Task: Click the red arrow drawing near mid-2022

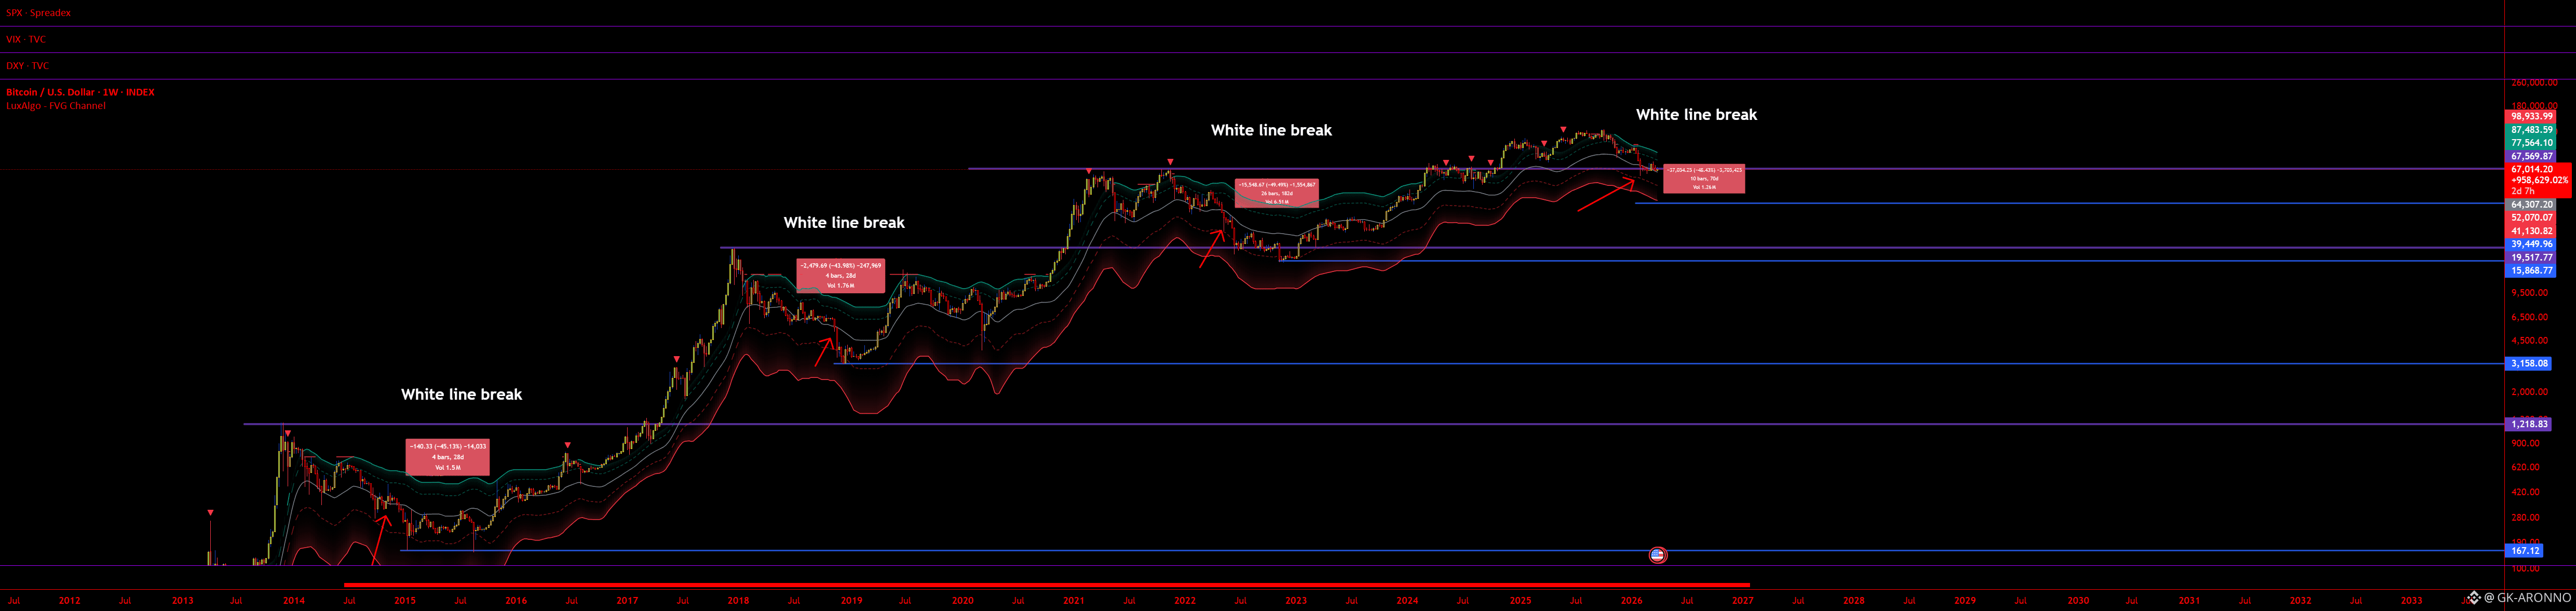Action: click(1211, 248)
